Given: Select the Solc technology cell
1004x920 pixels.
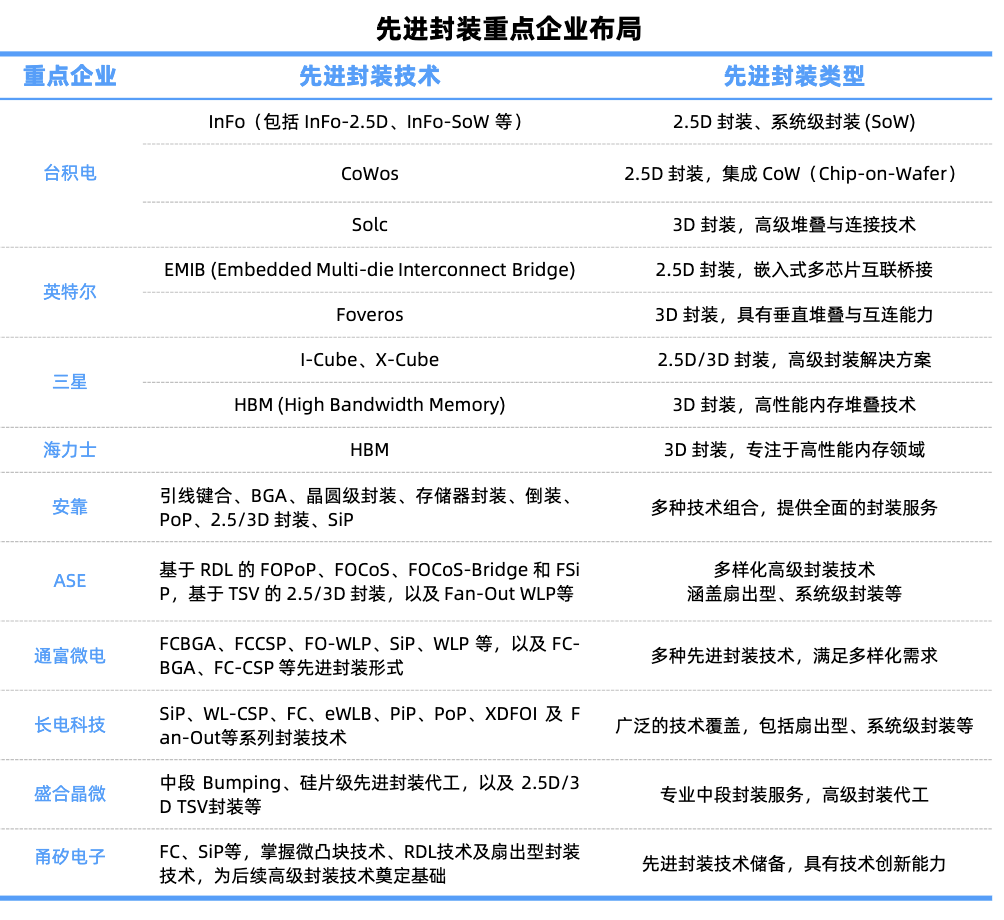Looking at the screenshot, I should tap(369, 225).
